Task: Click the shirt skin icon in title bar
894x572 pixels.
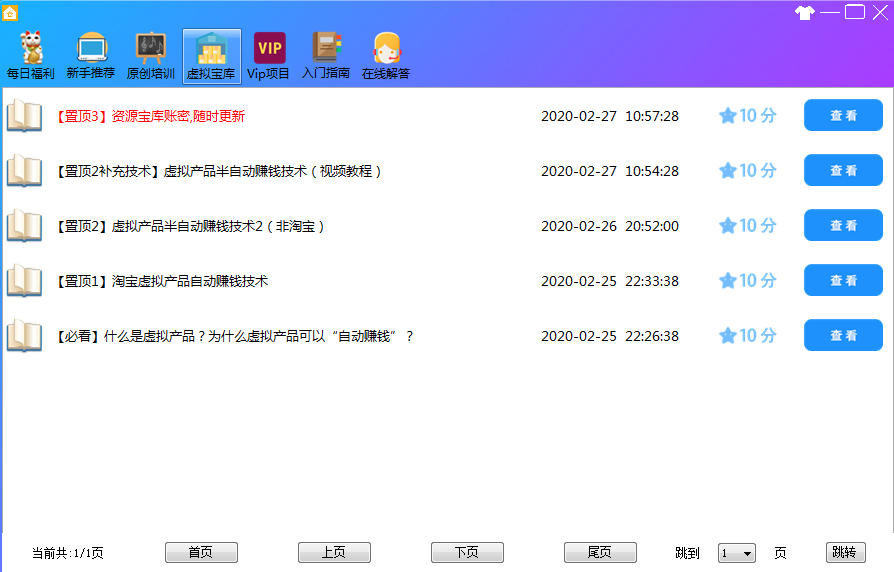Action: (x=804, y=13)
